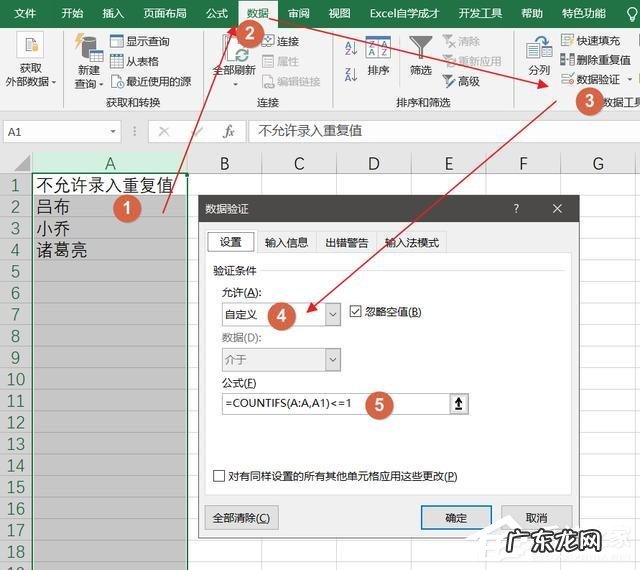
Task: Click the fx insert function icon
Action: tap(229, 131)
